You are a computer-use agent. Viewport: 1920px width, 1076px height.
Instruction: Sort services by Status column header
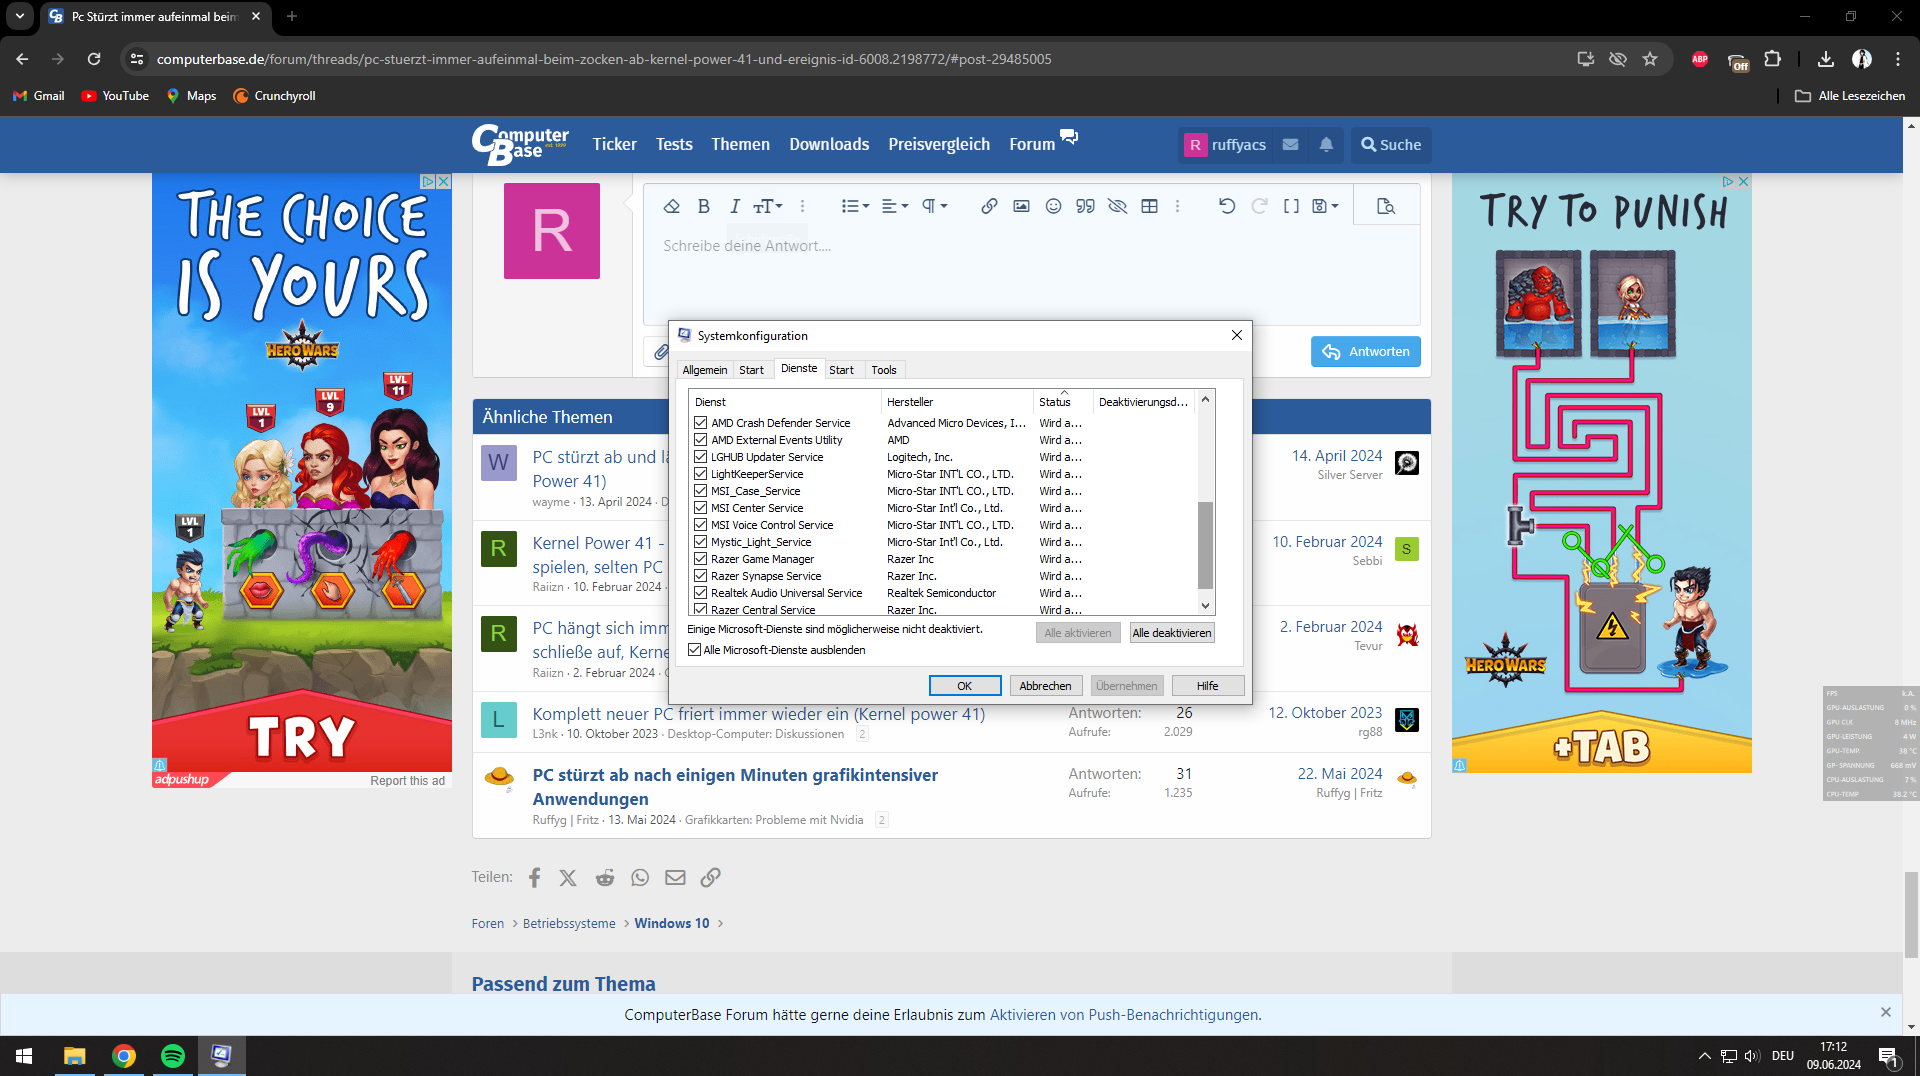1063,402
